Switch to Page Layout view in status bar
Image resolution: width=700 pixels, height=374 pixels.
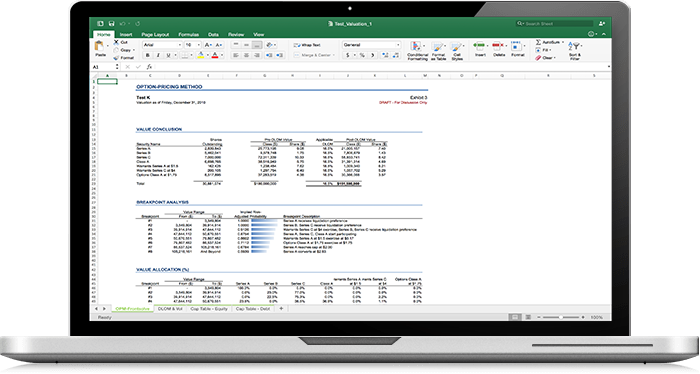coord(528,317)
